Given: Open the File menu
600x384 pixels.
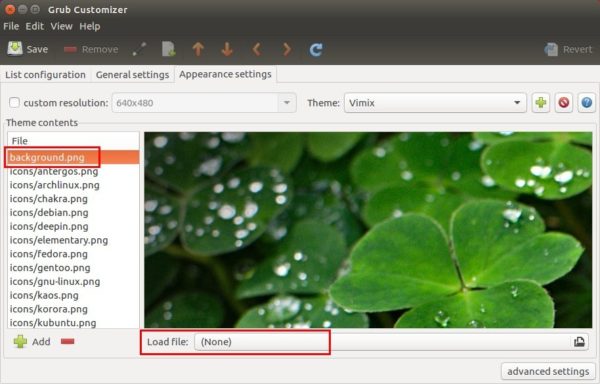Looking at the screenshot, I should (x=11, y=26).
